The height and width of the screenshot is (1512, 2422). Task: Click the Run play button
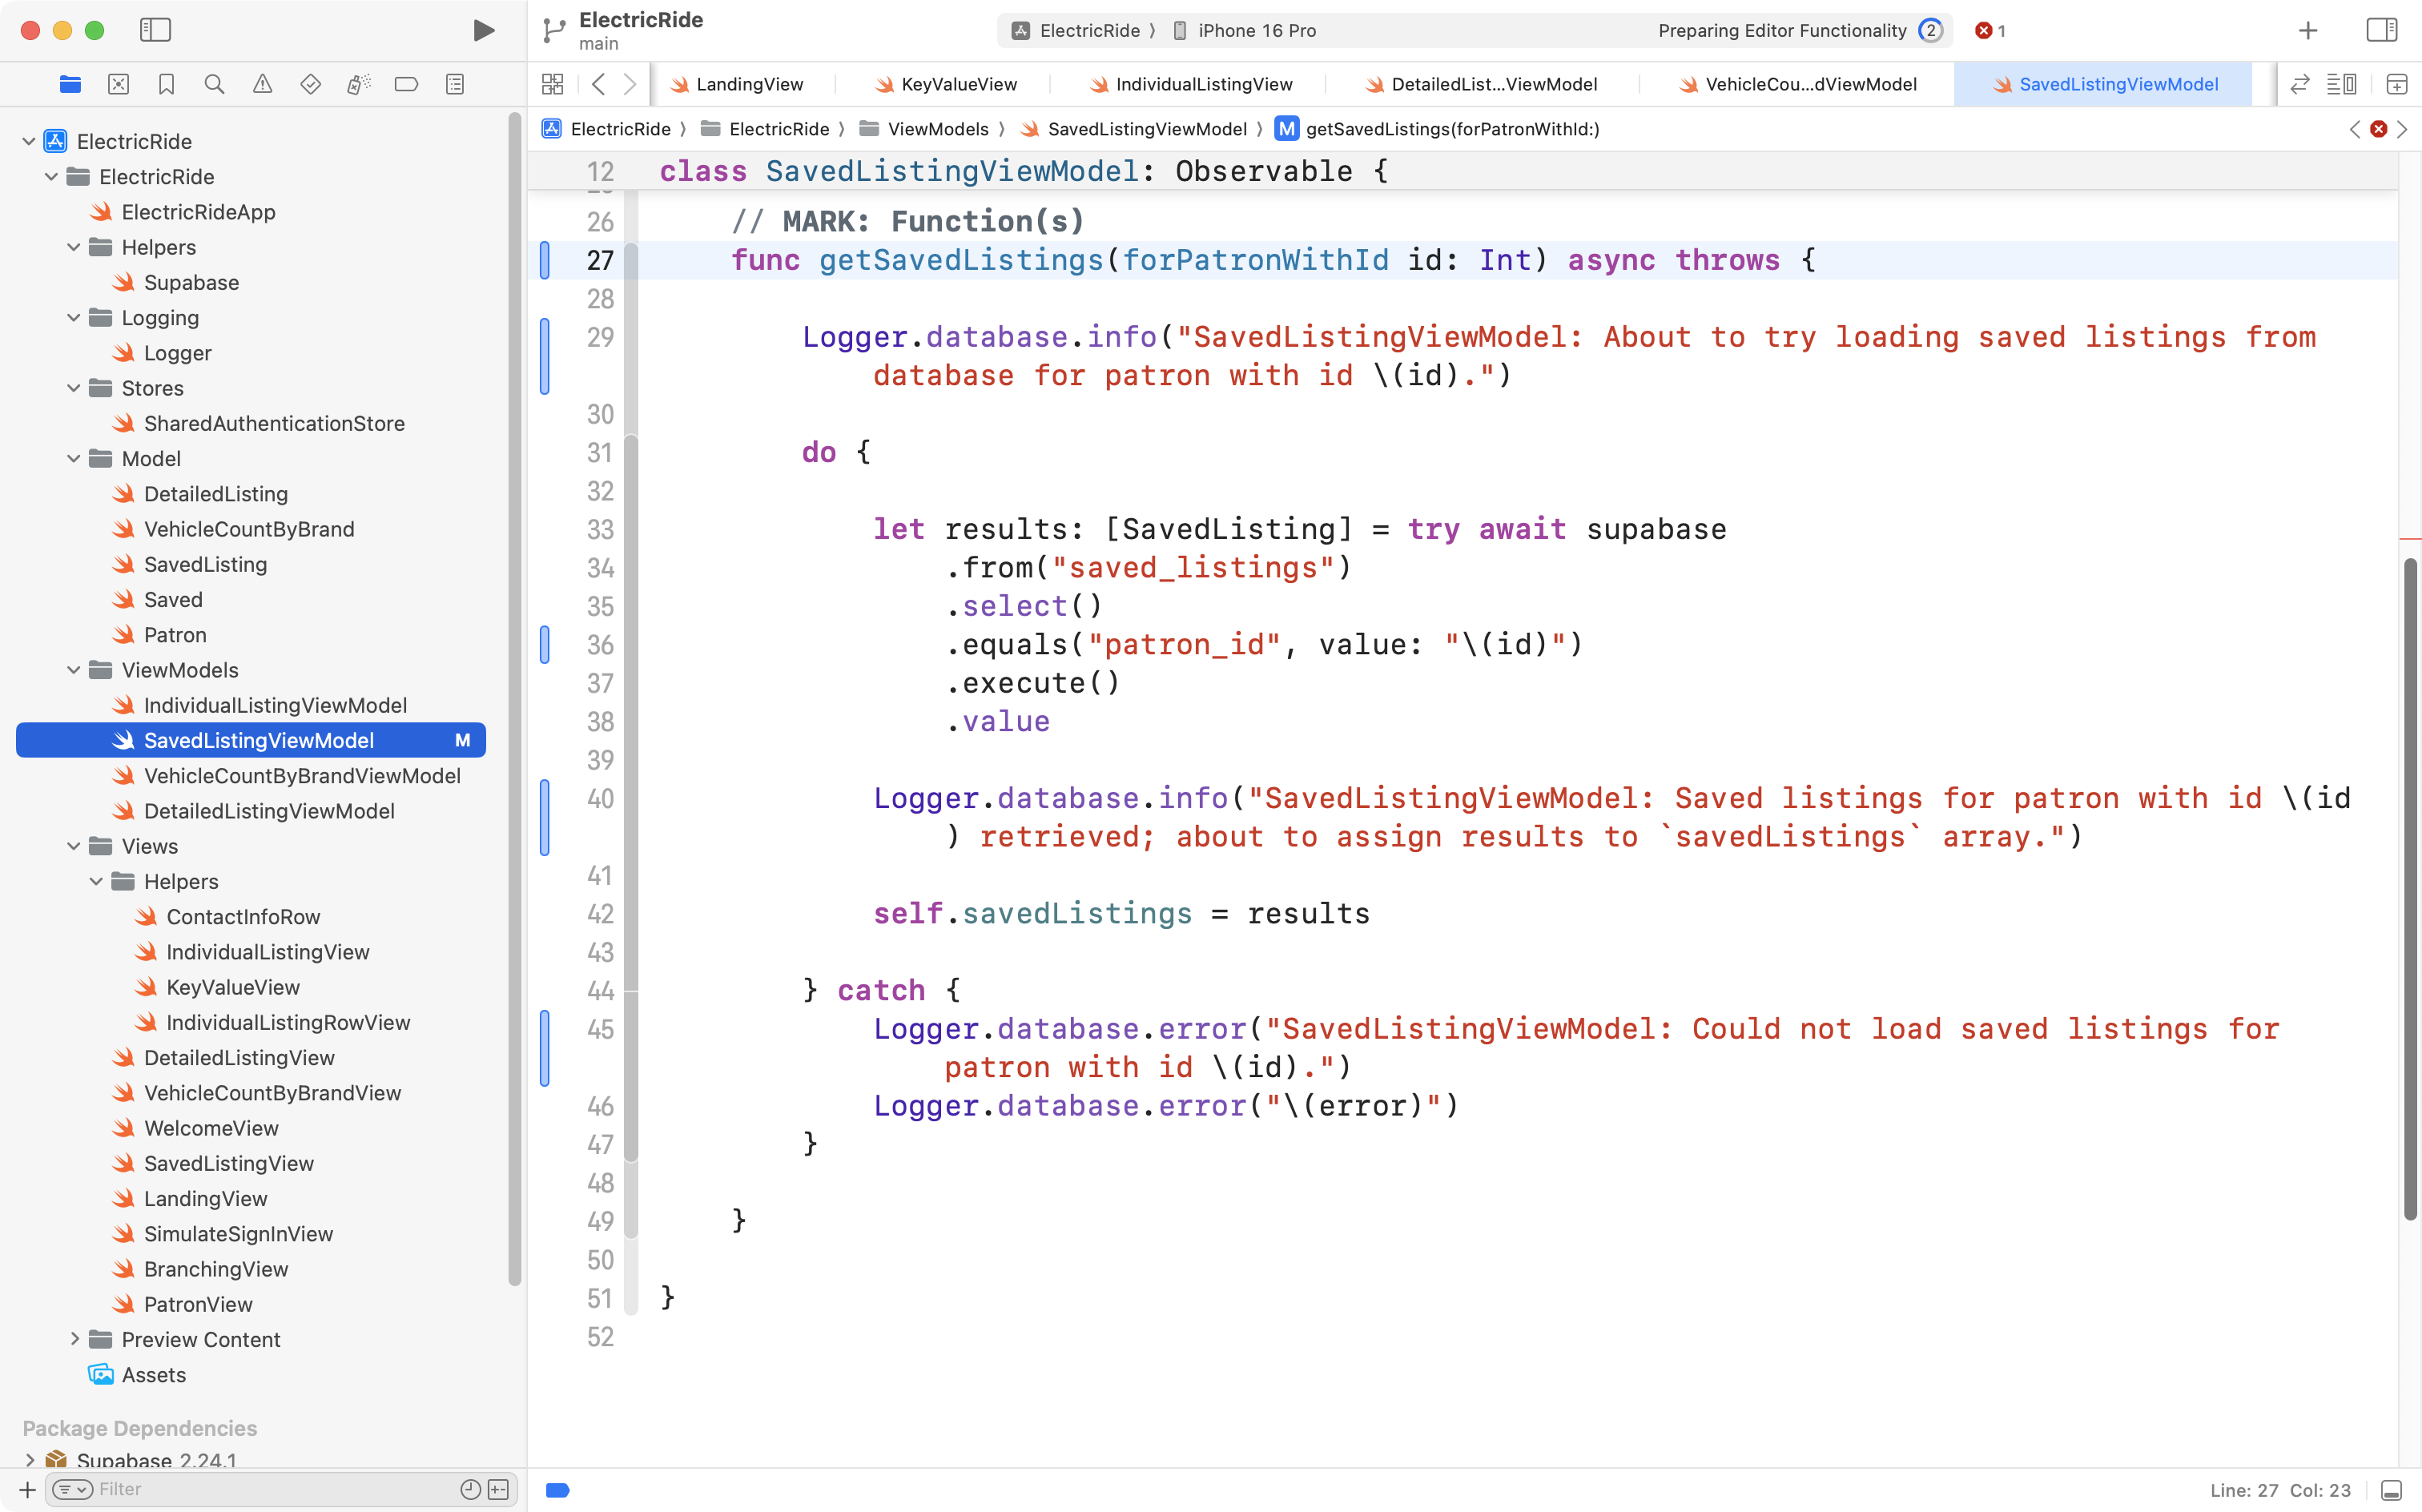click(x=483, y=30)
